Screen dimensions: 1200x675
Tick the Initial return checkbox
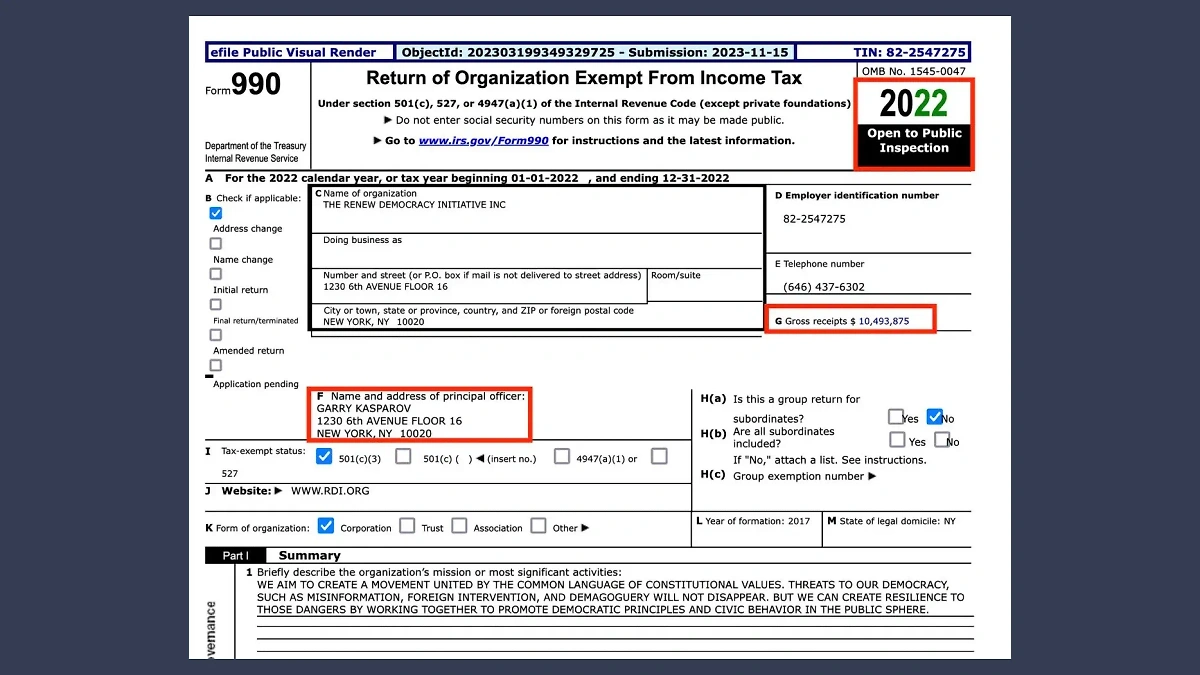click(x=216, y=274)
